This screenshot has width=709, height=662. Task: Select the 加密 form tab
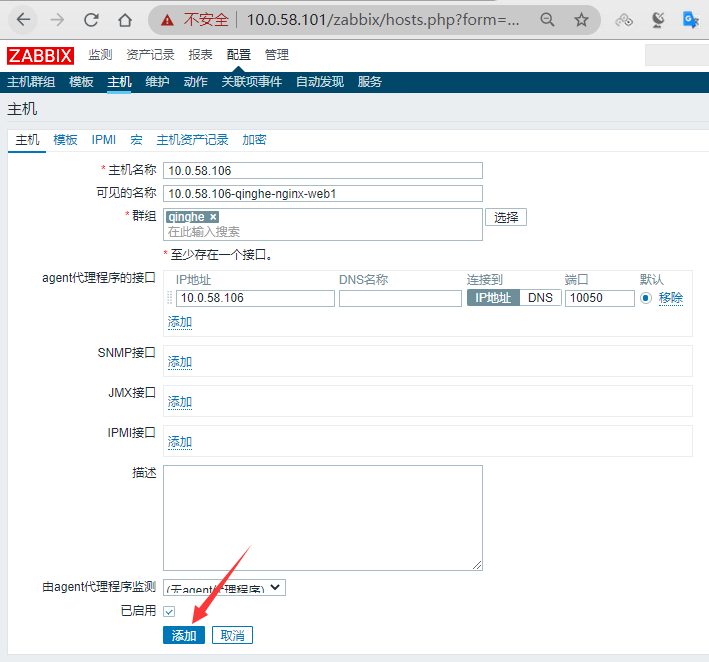click(x=254, y=140)
